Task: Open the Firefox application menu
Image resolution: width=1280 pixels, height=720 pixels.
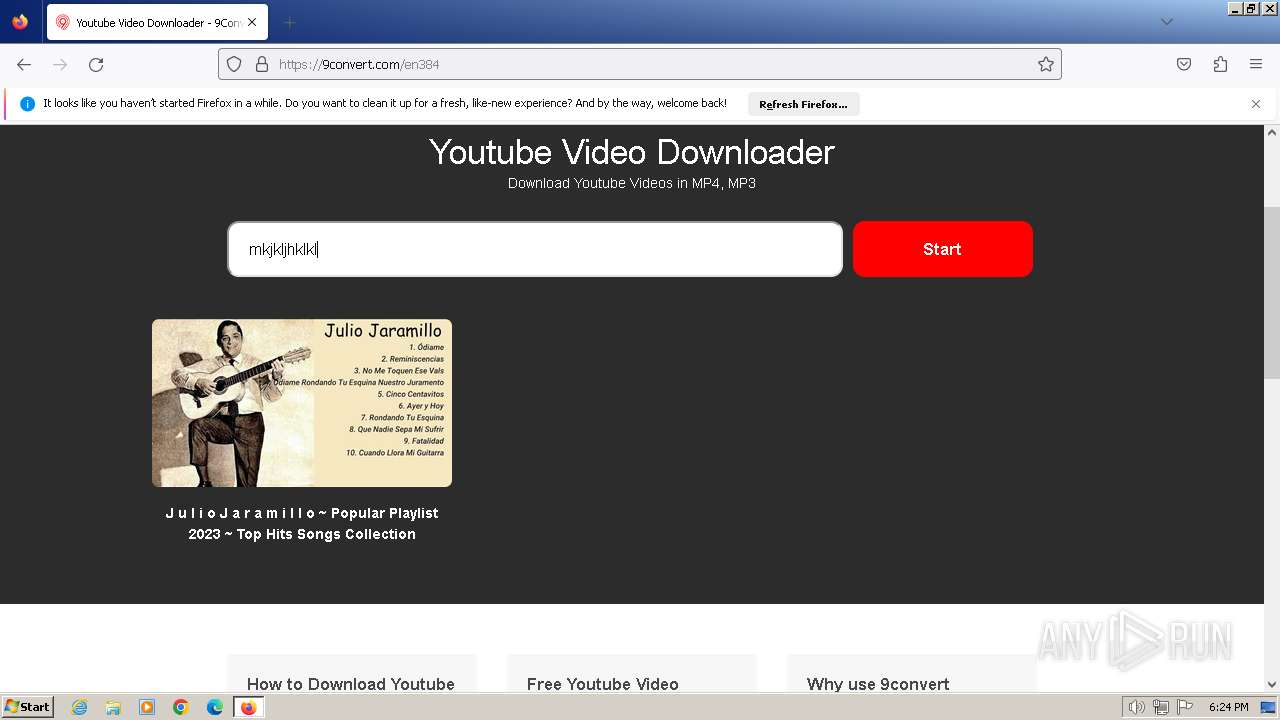Action: click(1256, 64)
